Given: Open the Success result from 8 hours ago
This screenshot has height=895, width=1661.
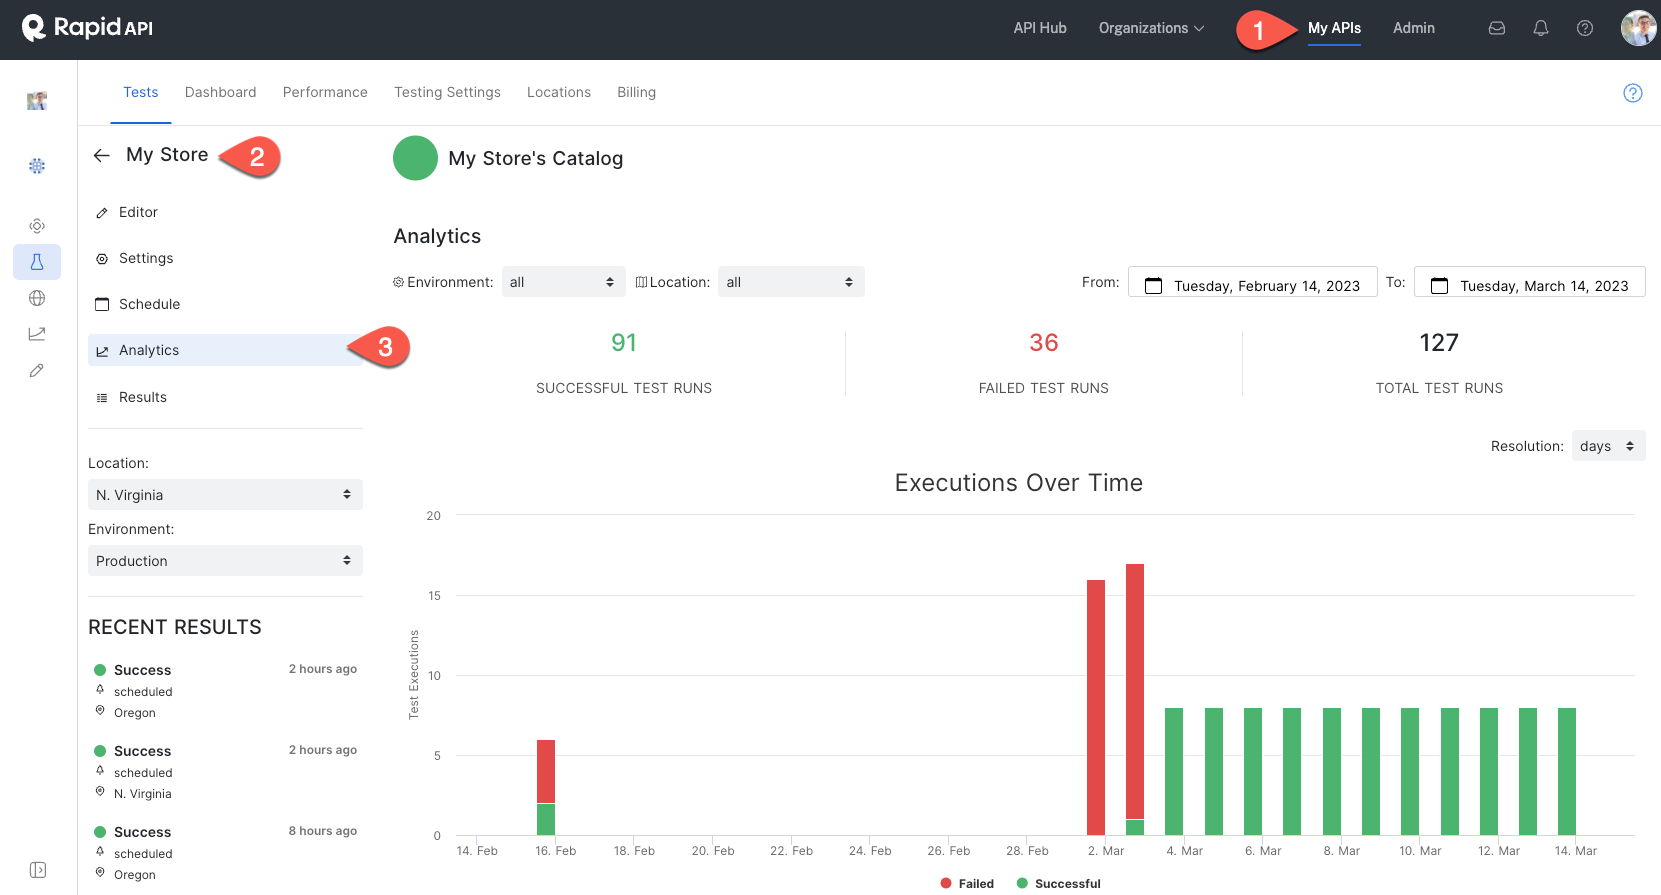Looking at the screenshot, I should point(225,853).
